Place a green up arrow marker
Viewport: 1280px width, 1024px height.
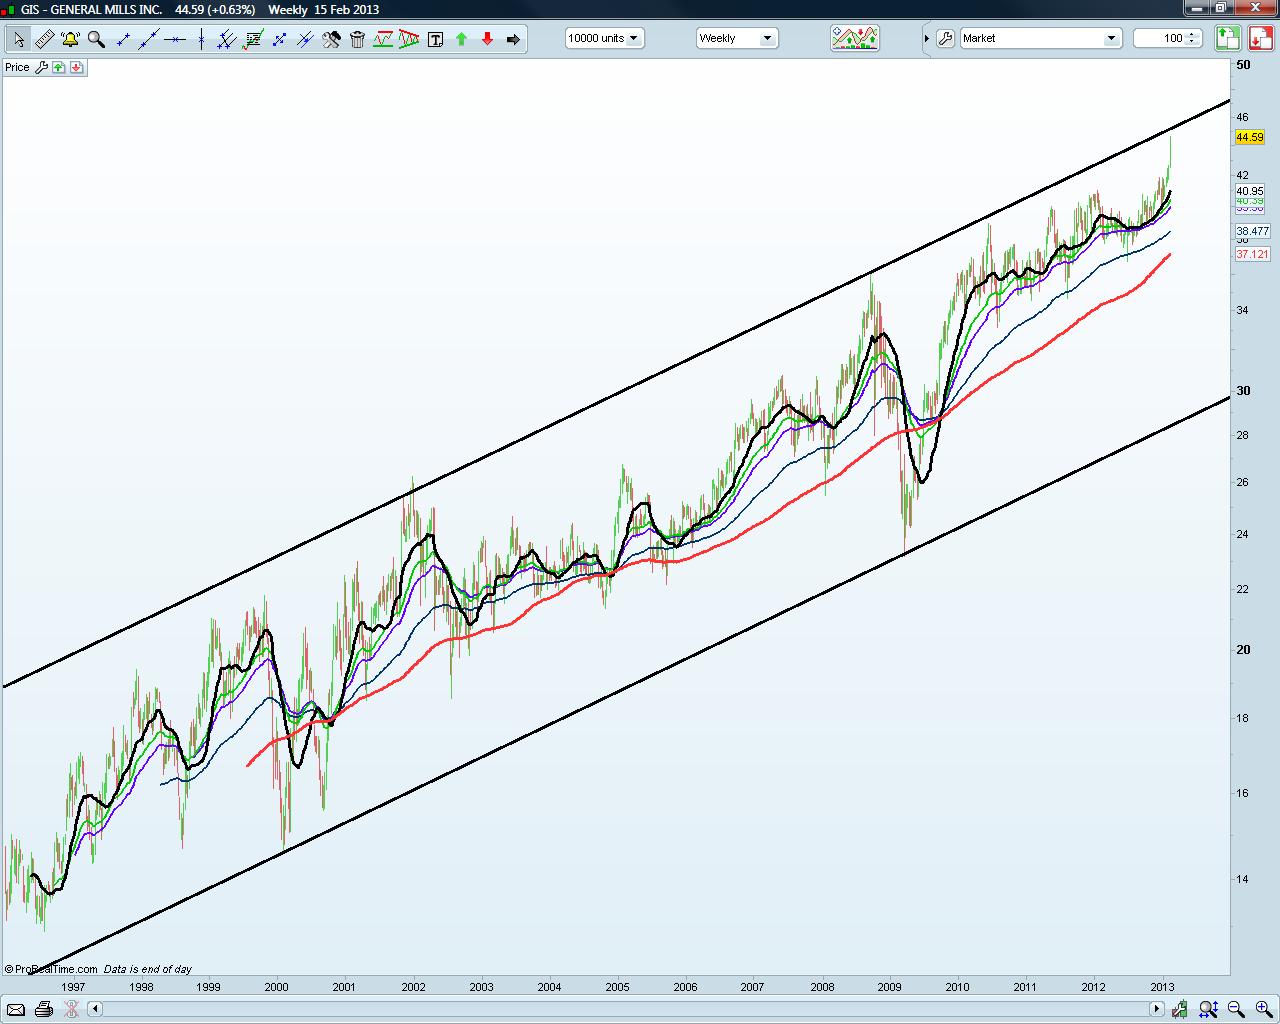click(x=461, y=39)
